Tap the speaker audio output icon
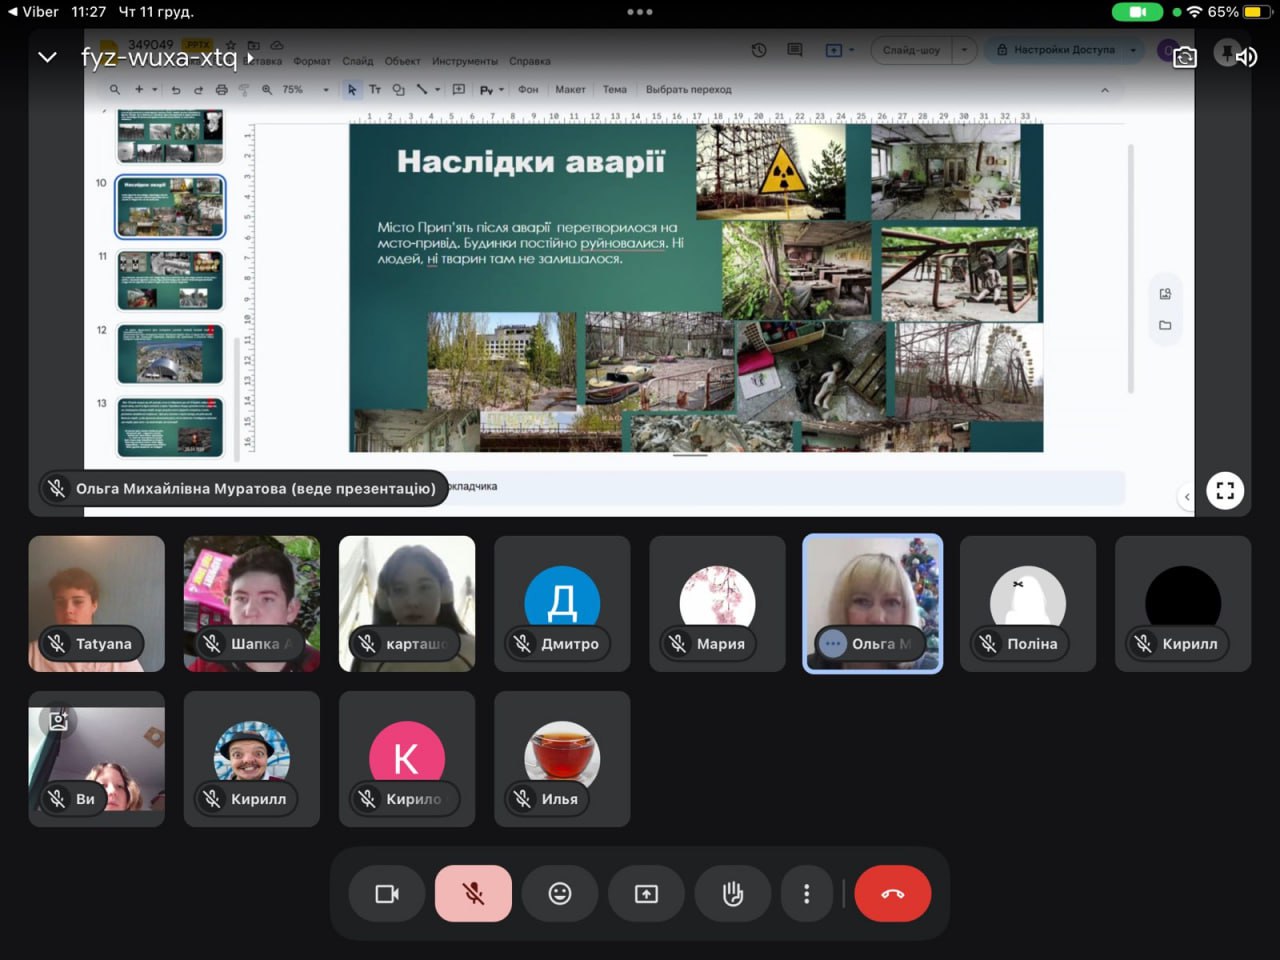This screenshot has width=1280, height=960. coord(1246,57)
